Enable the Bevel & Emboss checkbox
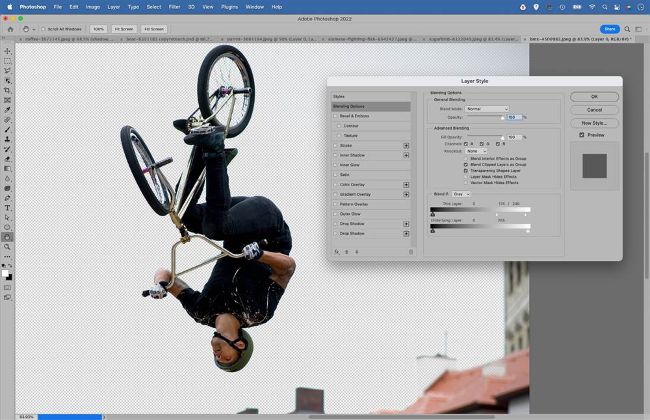Viewport: 650px width, 420px height. (x=335, y=116)
